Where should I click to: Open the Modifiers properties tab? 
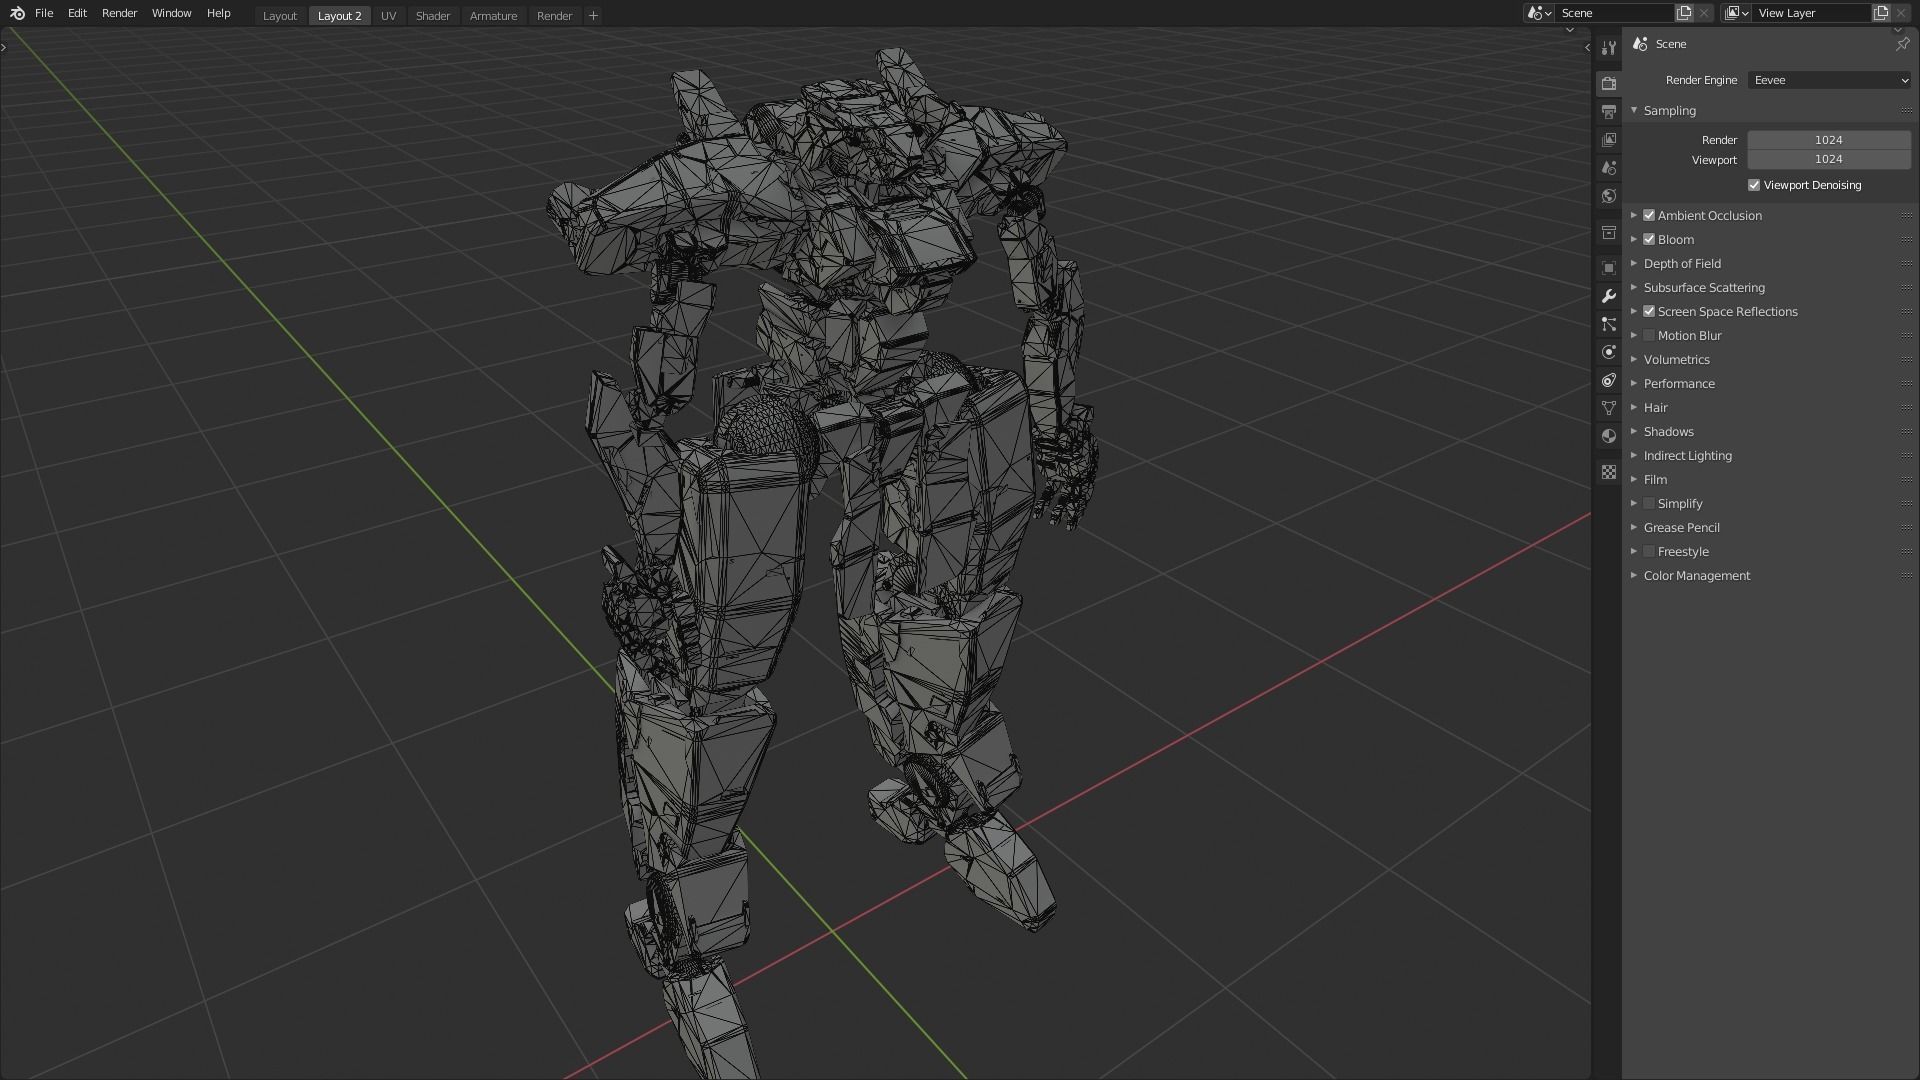[1608, 296]
